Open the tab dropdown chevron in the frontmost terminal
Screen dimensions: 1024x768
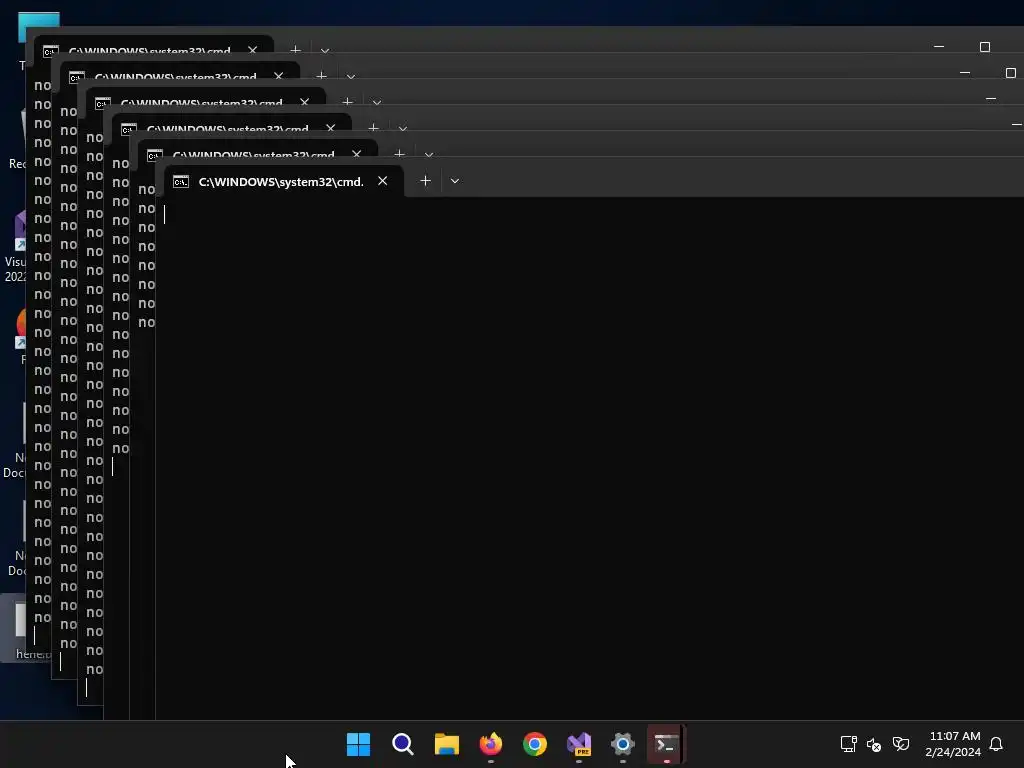455,181
